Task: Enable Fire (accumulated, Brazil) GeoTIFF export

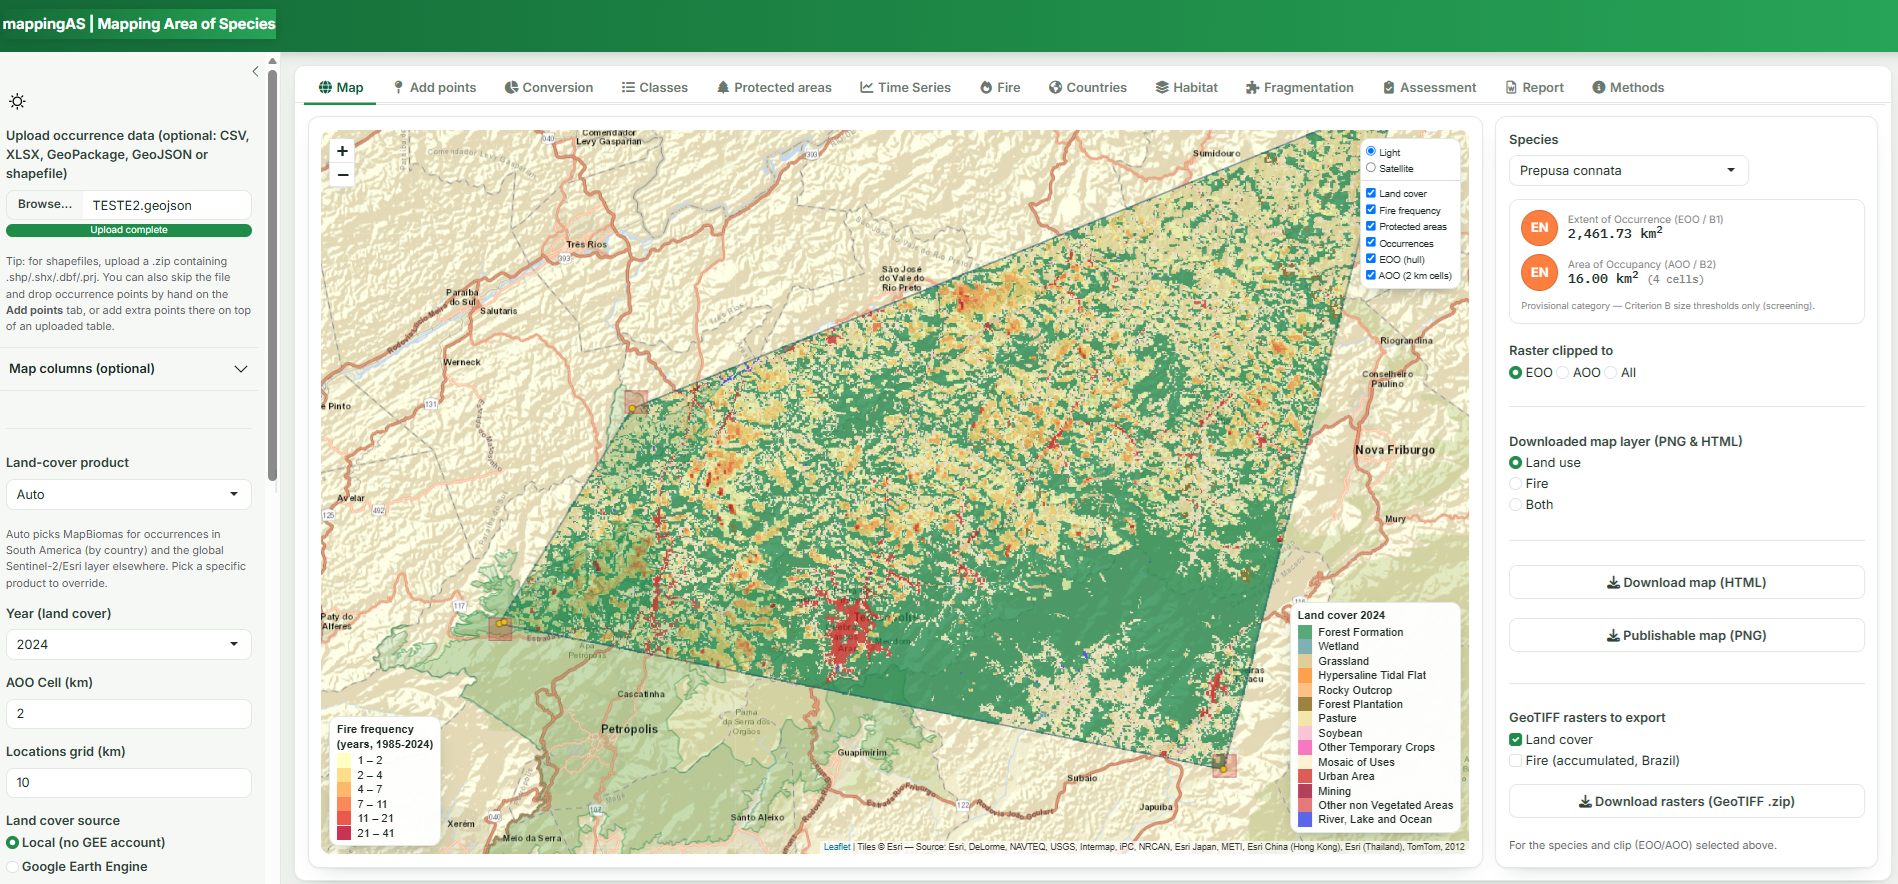Action: tap(1516, 761)
